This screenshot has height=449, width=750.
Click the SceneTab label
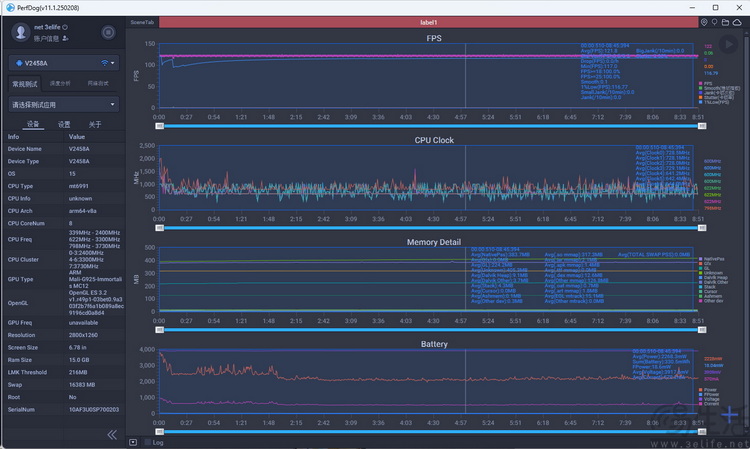142,22
